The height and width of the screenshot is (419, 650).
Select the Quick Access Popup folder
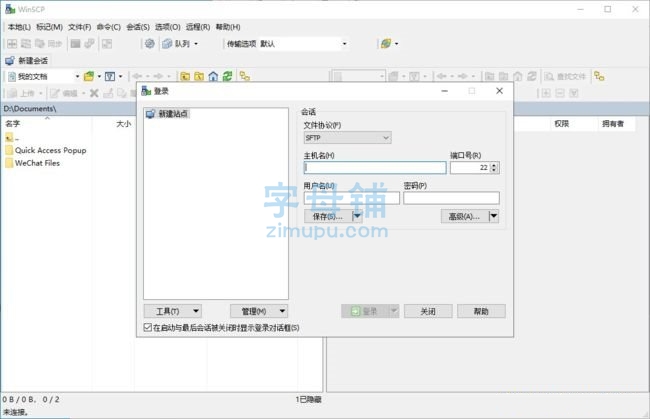point(51,150)
